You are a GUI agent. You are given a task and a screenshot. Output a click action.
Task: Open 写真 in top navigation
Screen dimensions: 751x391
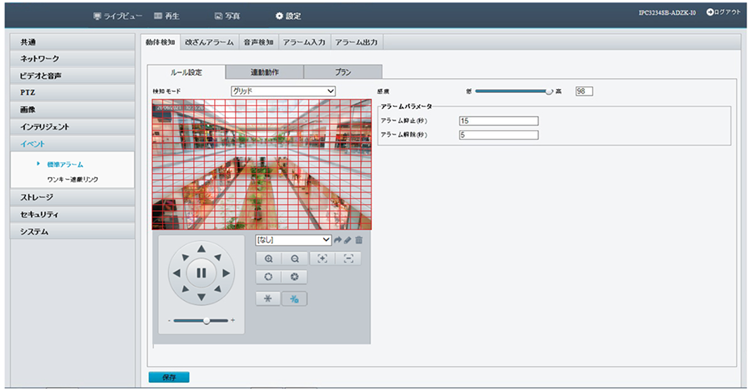[228, 16]
